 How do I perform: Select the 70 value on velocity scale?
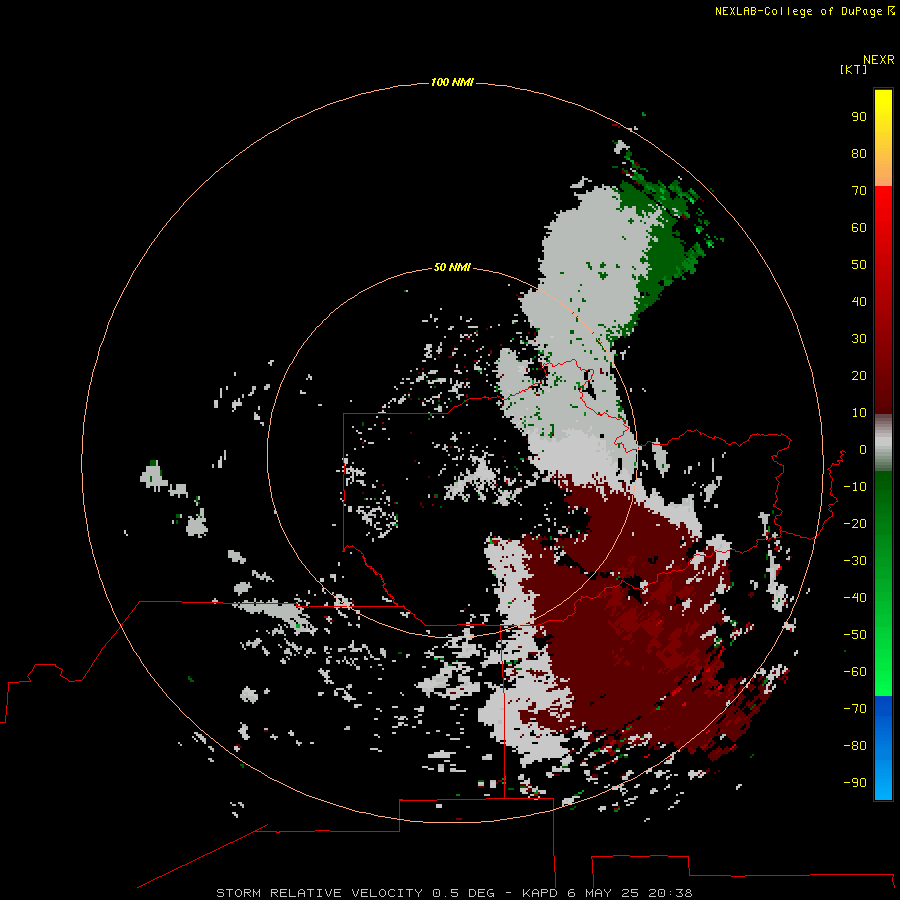(x=859, y=191)
